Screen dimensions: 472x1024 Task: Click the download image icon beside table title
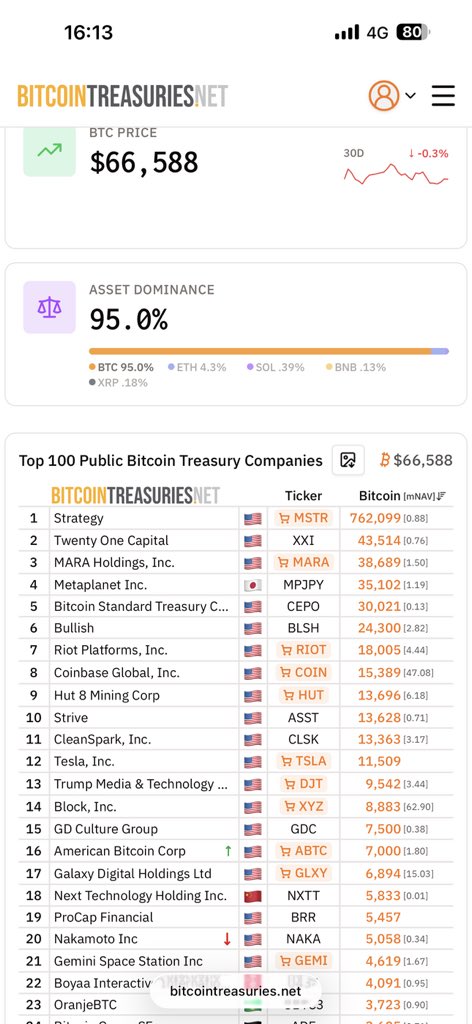pos(348,460)
